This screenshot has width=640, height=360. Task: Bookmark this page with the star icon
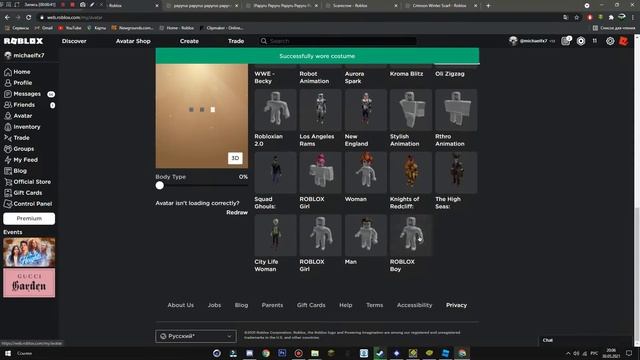click(577, 18)
